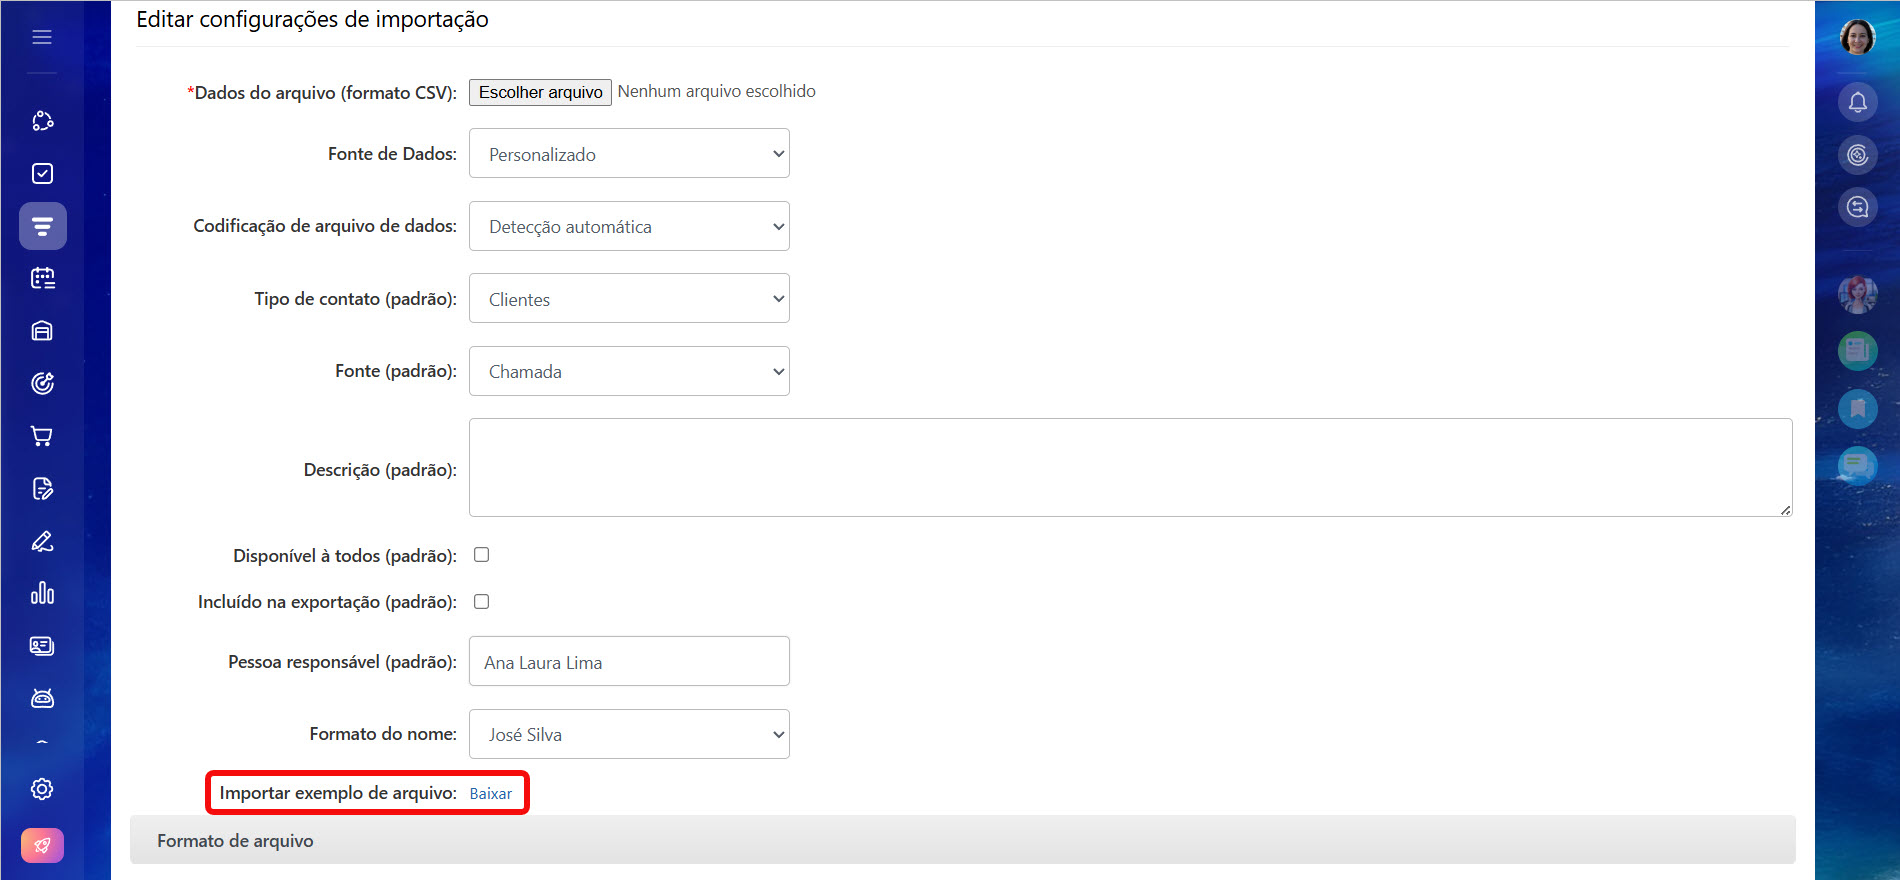
Task: Click the notifications bell icon
Action: (x=1857, y=102)
